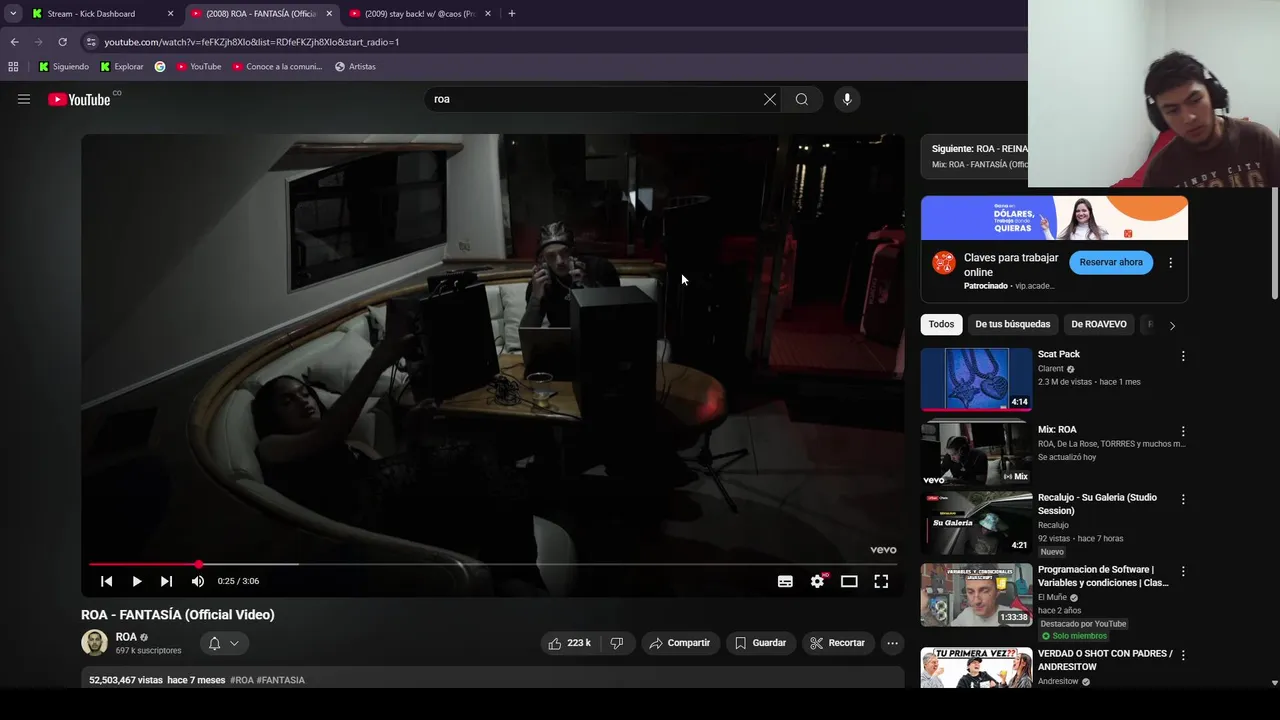Open options for Programacion de Software video
The height and width of the screenshot is (720, 1280).
(x=1183, y=571)
